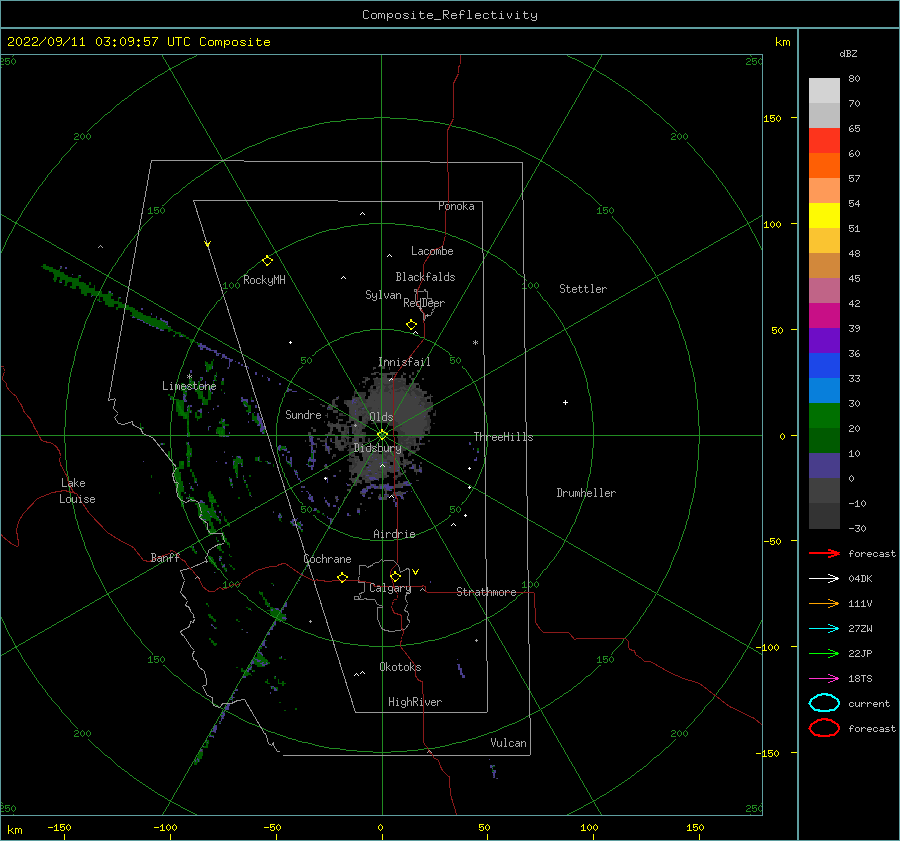900x841 pixels.
Task: Click the cyan current ellipse legend icon
Action: click(x=824, y=703)
